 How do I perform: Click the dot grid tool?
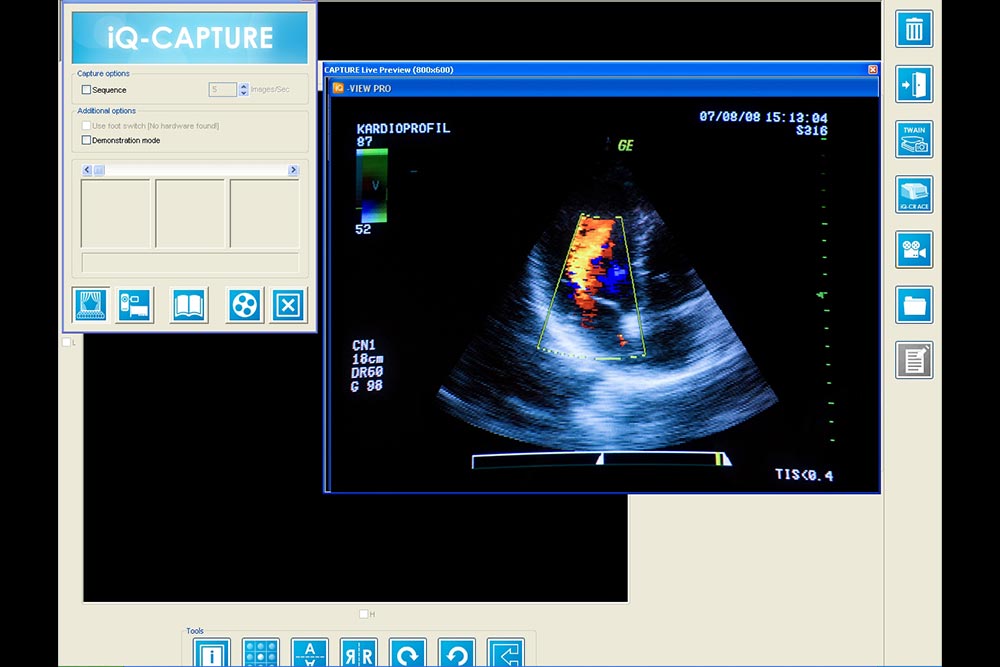[x=261, y=652]
